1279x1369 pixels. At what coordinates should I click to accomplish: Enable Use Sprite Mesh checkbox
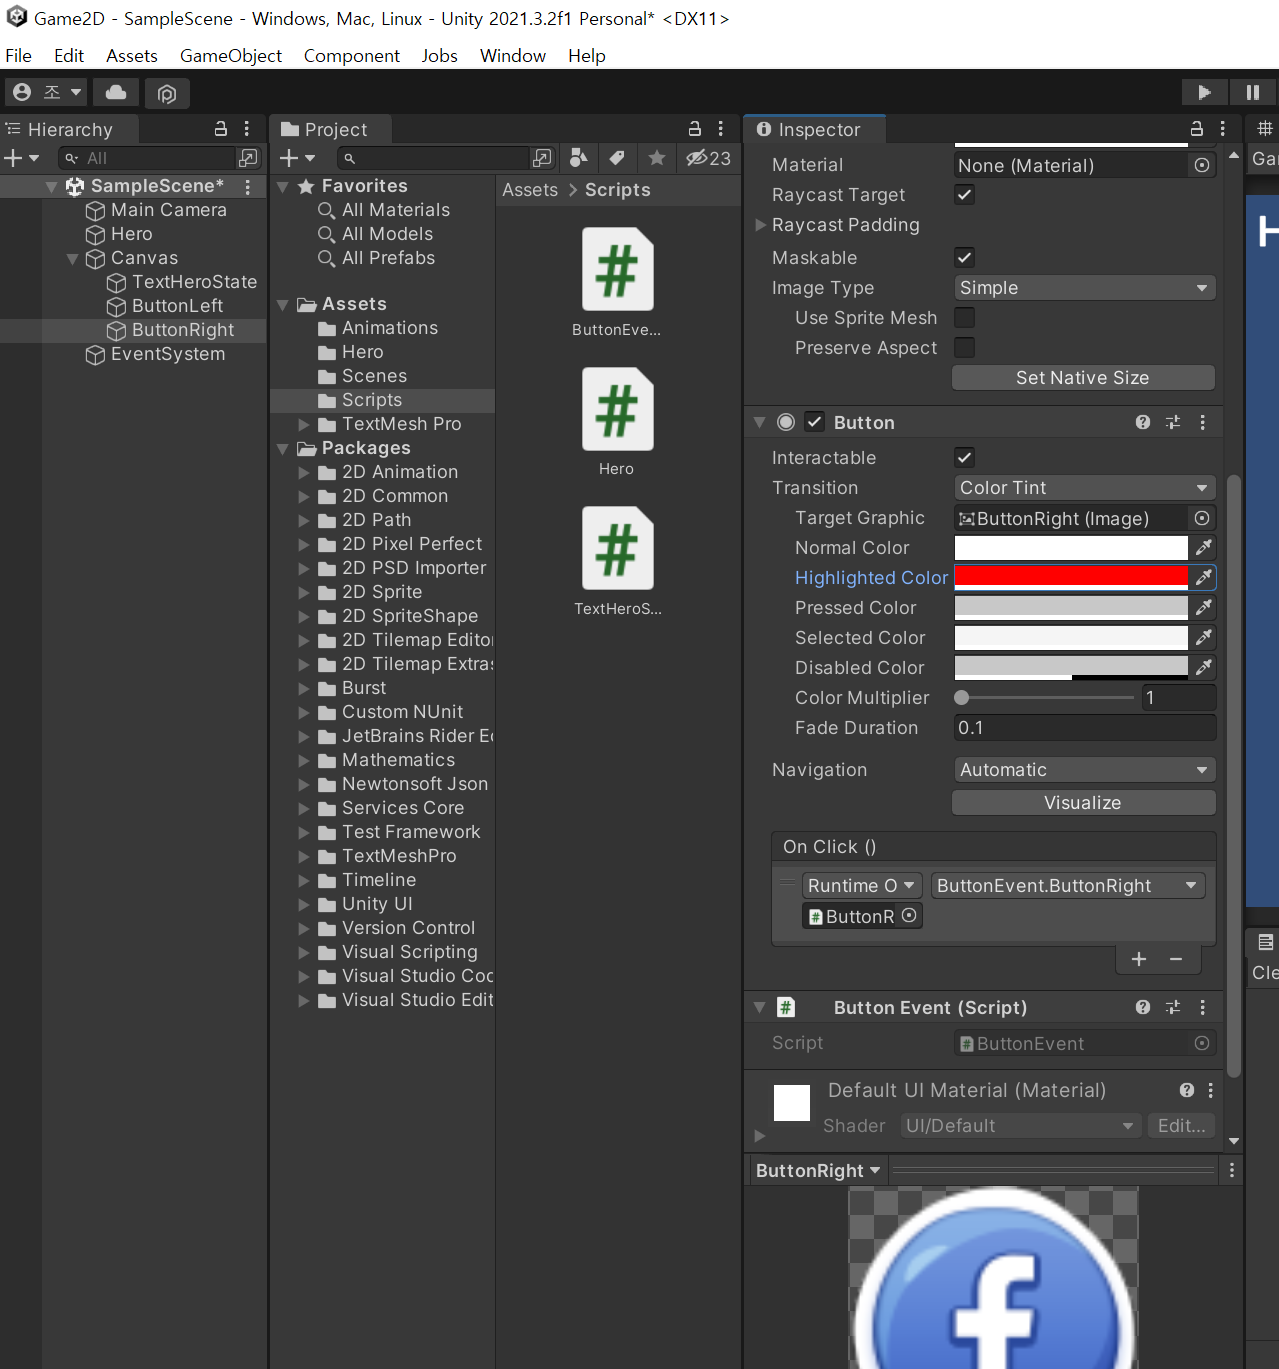(x=965, y=317)
